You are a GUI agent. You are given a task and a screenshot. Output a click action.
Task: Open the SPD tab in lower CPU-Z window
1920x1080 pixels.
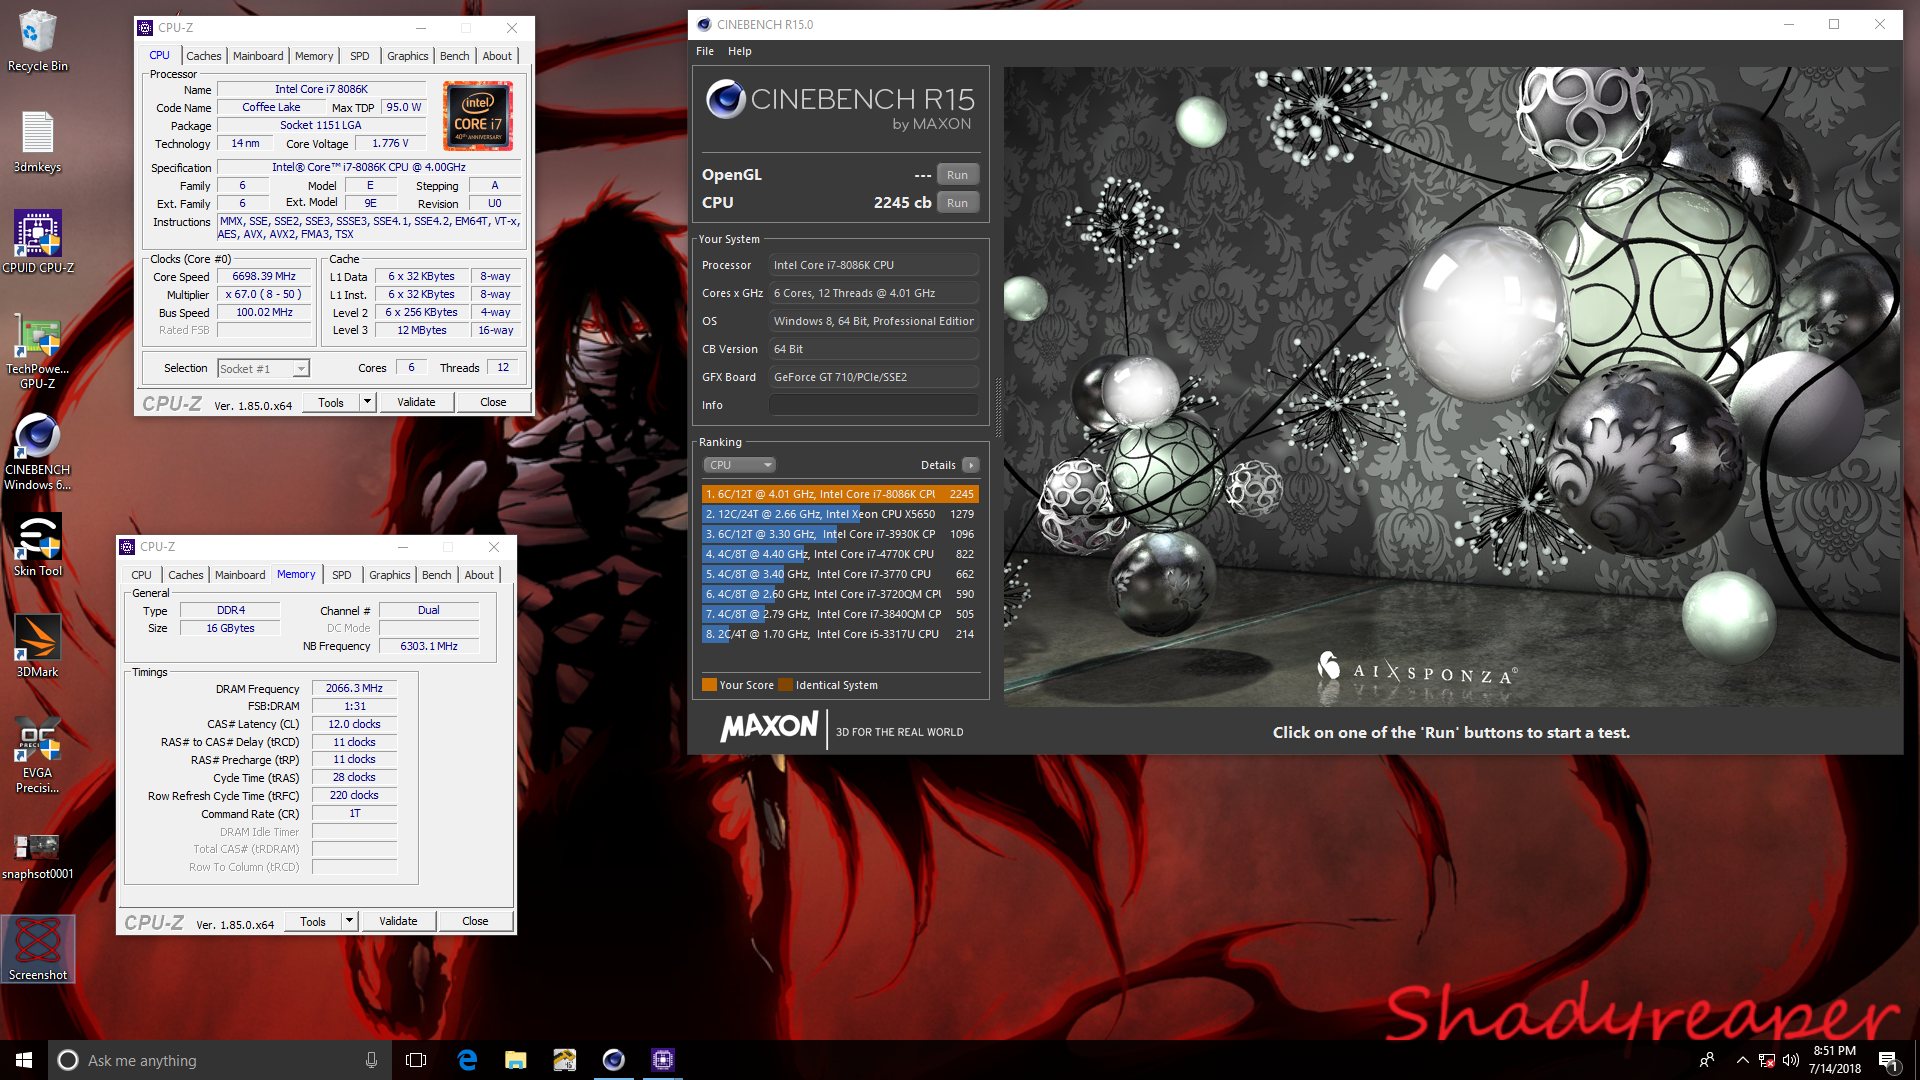coord(342,575)
